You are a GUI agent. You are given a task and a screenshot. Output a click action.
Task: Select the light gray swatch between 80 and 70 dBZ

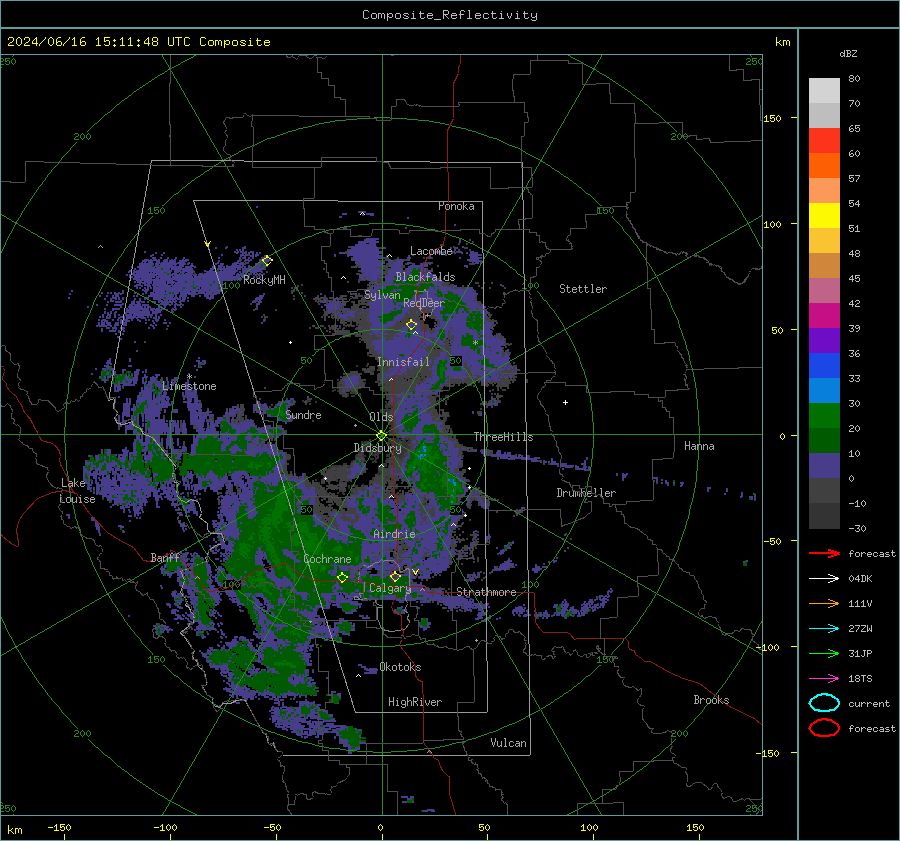(824, 91)
